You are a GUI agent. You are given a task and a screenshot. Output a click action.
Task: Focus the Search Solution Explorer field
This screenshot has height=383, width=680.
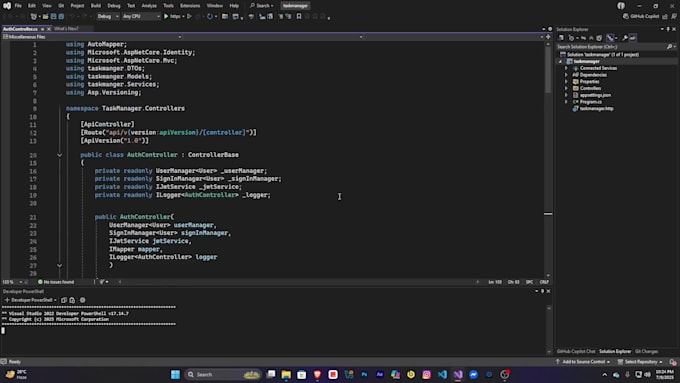pyautogui.click(x=611, y=47)
